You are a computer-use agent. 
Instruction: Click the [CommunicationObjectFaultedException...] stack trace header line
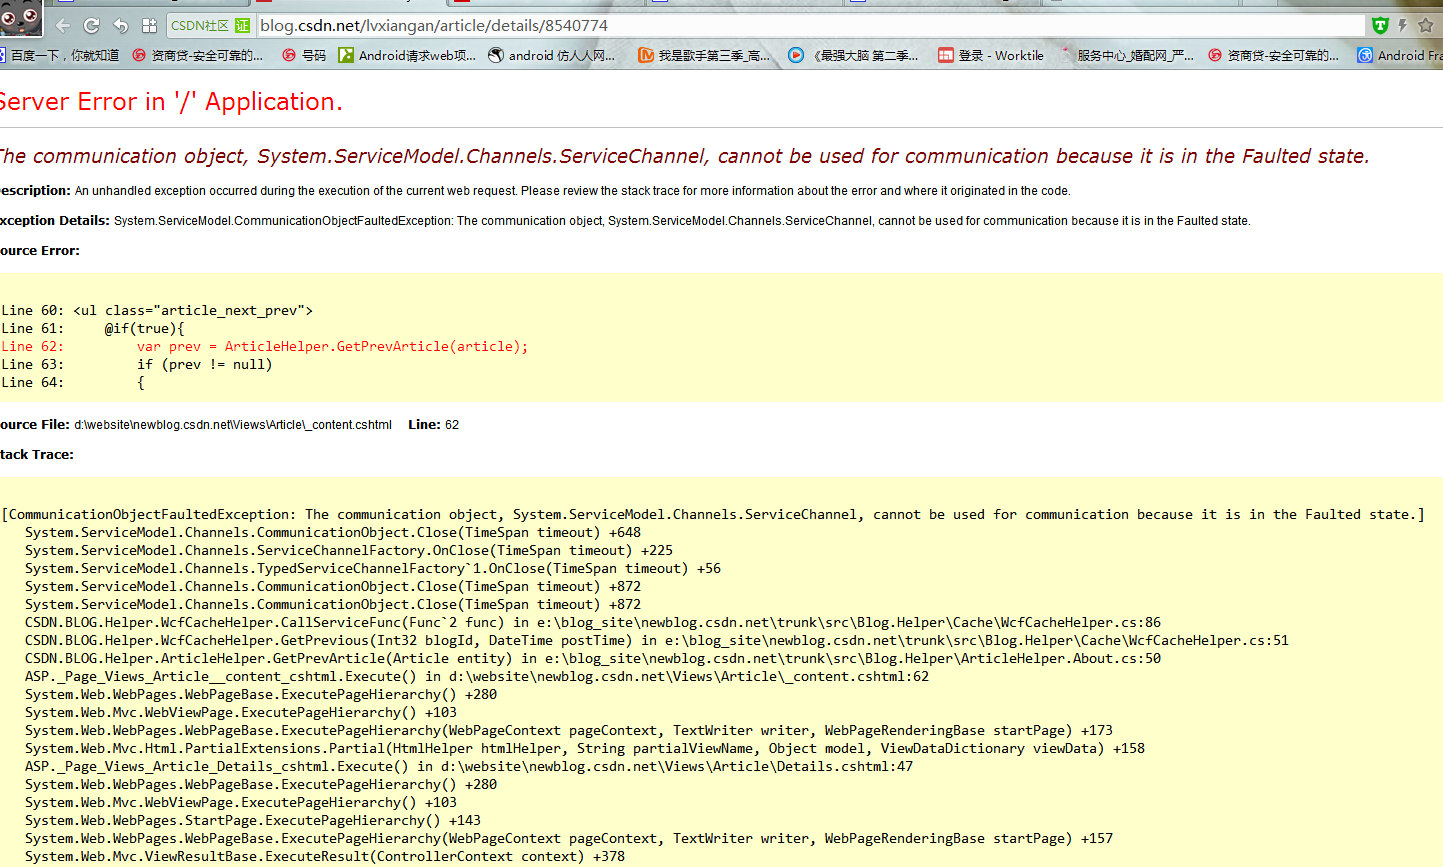click(x=713, y=514)
